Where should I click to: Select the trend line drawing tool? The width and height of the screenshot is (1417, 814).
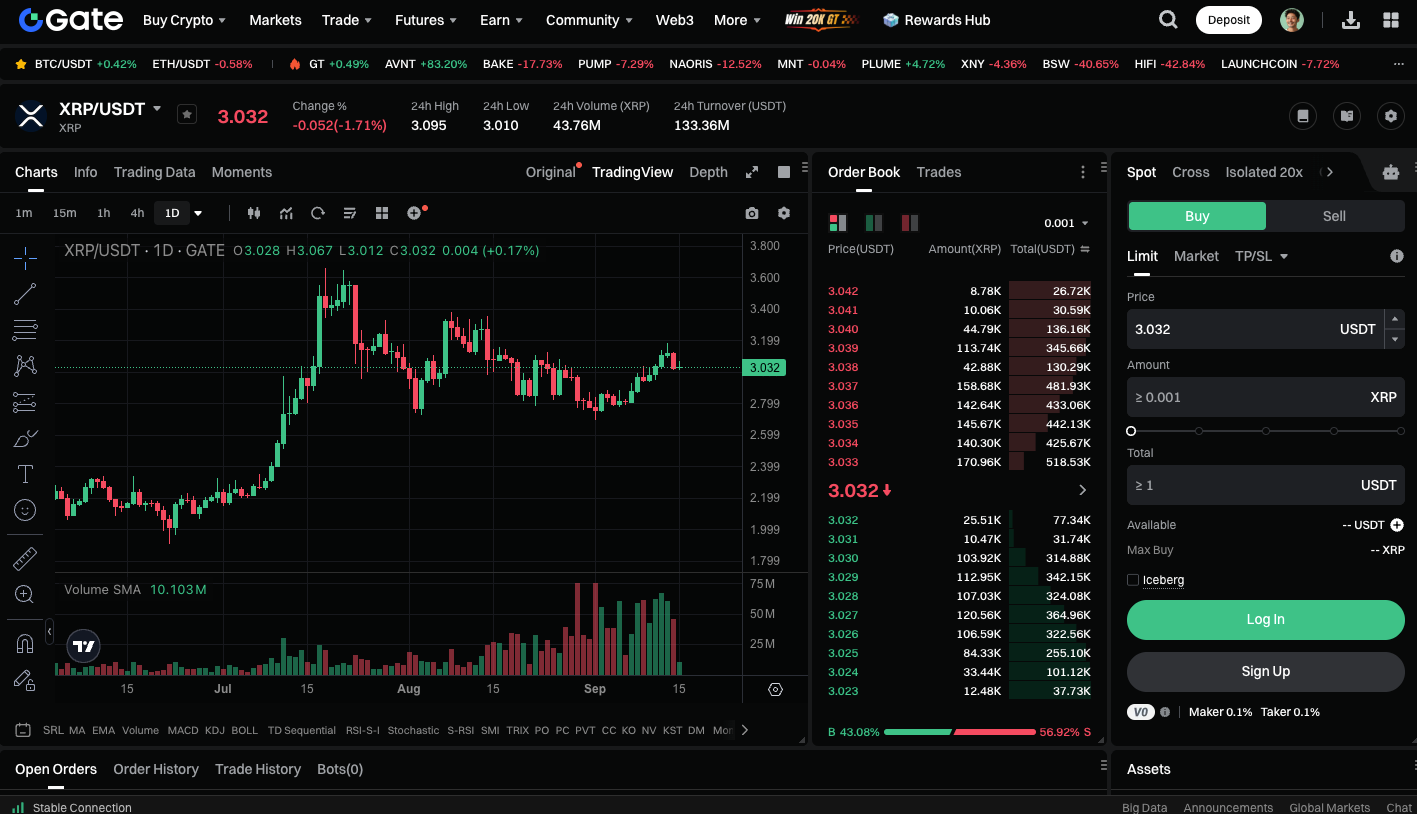[x=25, y=294]
